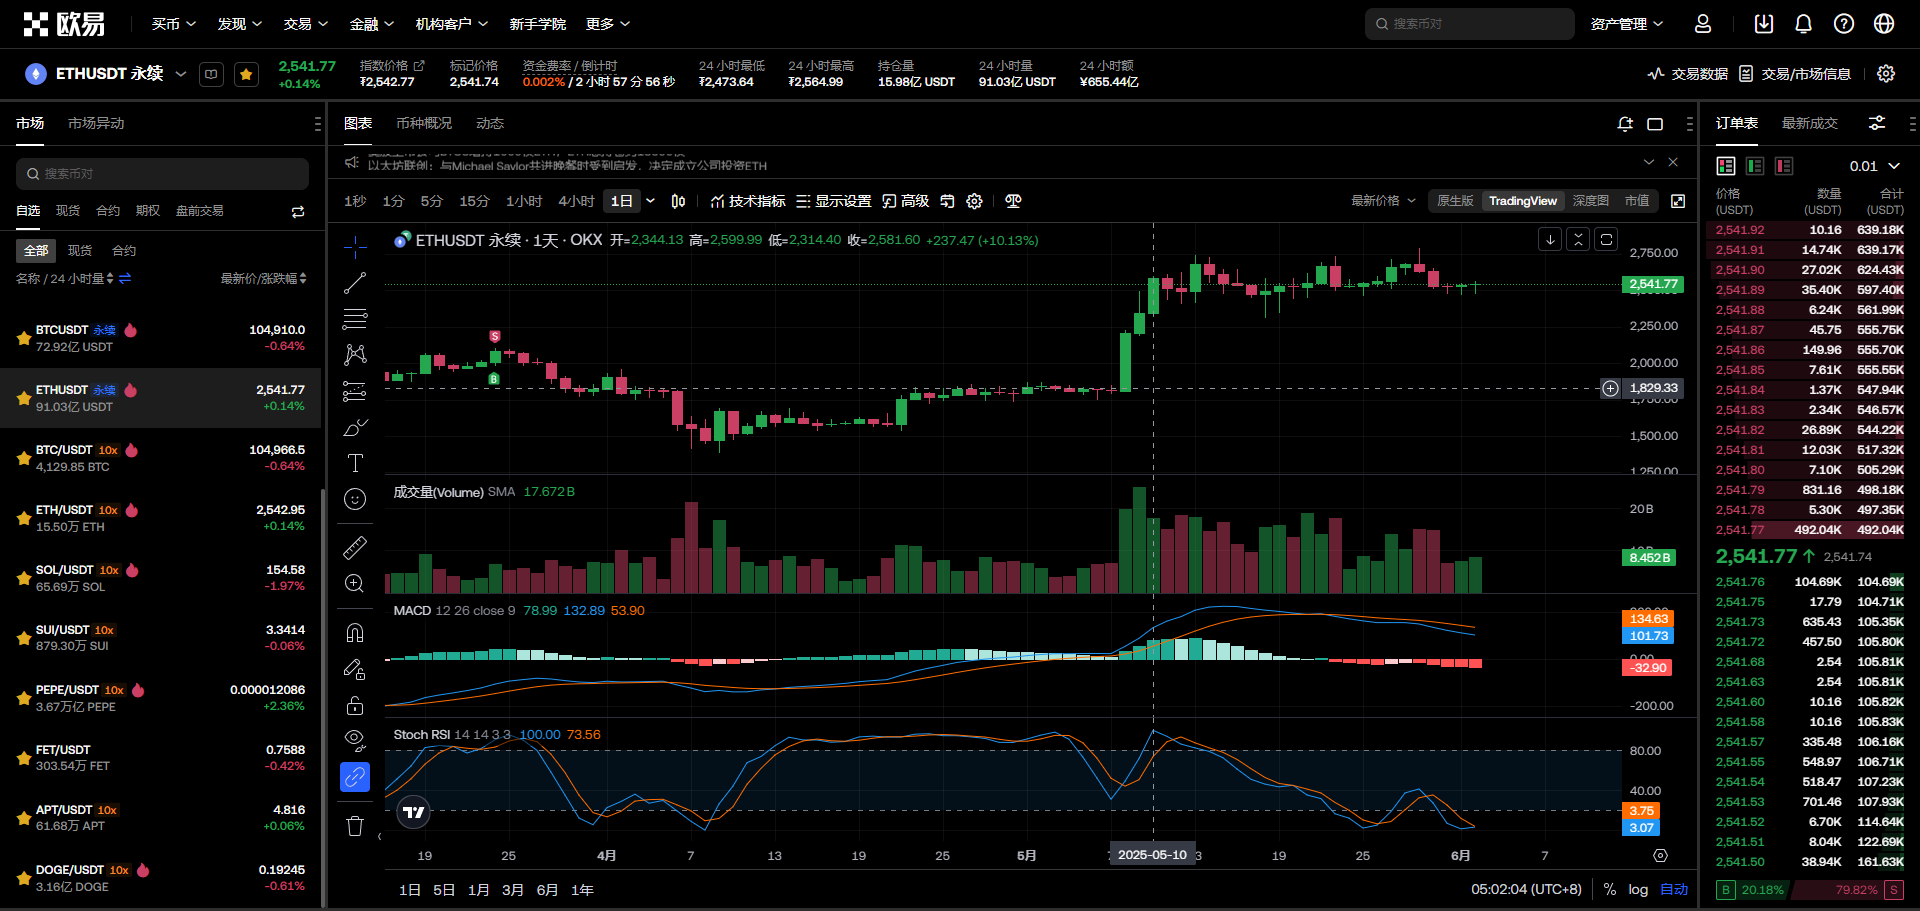Choose the text annotation tool
1920x911 pixels.
[355, 463]
